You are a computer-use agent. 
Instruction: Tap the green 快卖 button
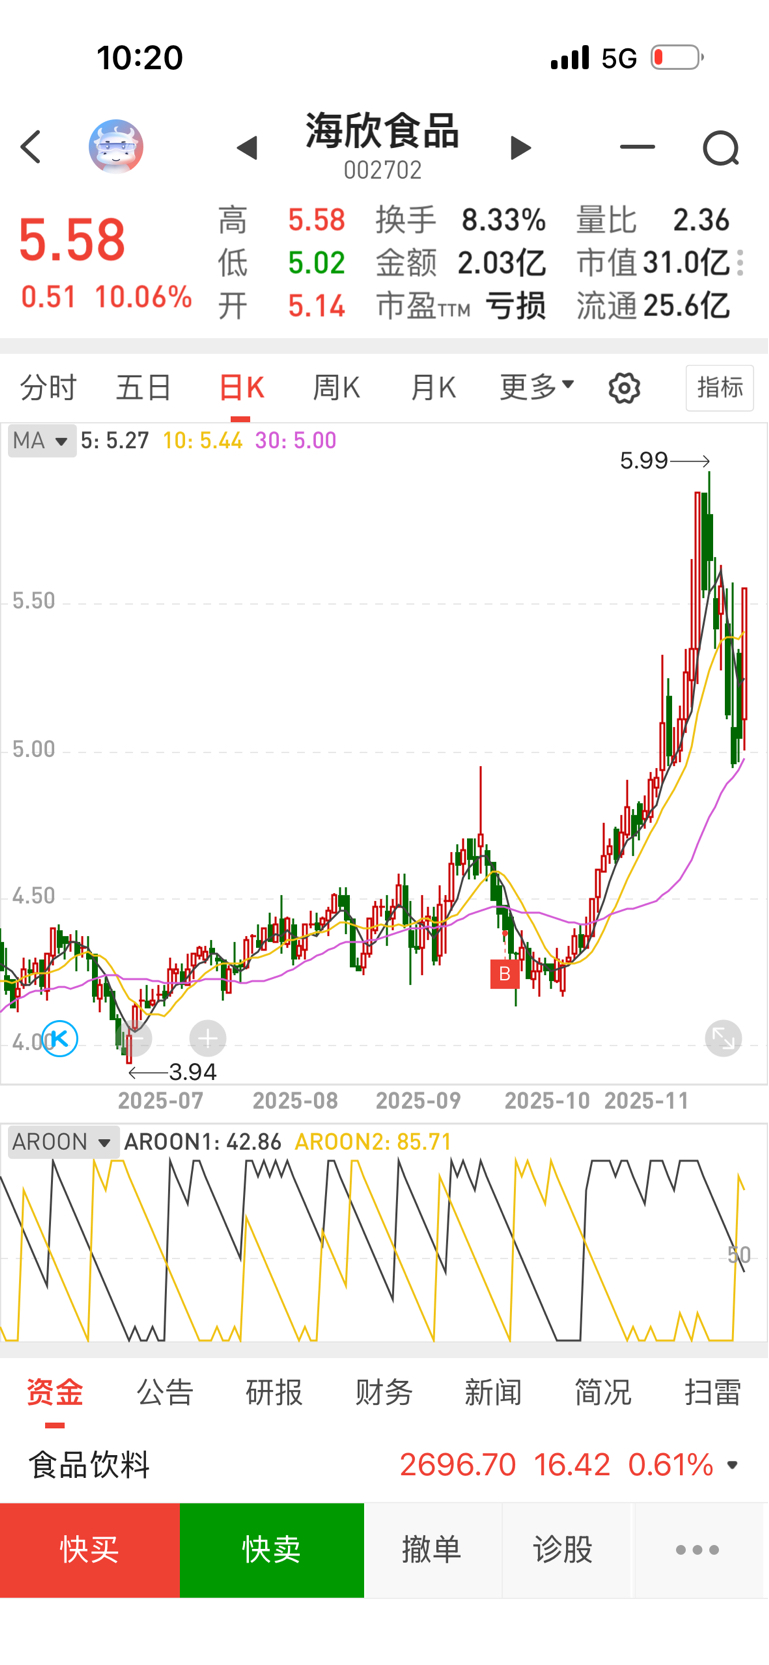tap(272, 1550)
